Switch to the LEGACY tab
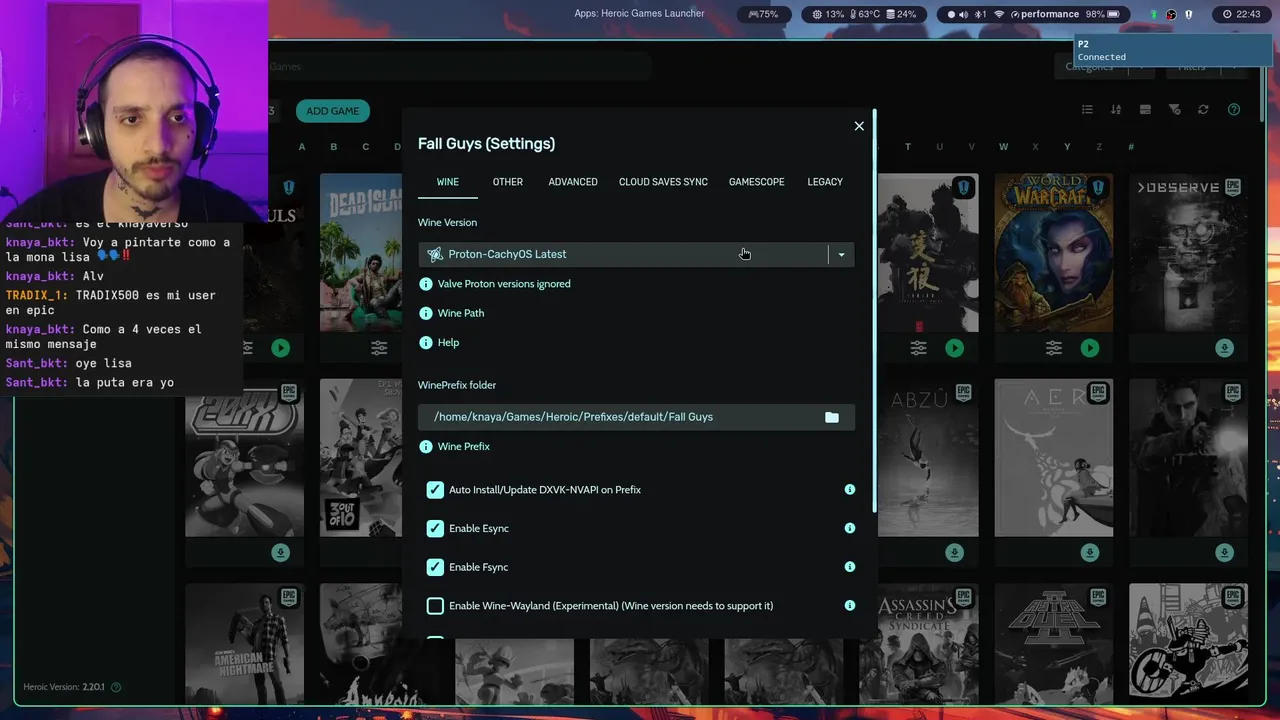Image resolution: width=1280 pixels, height=720 pixels. 825,182
